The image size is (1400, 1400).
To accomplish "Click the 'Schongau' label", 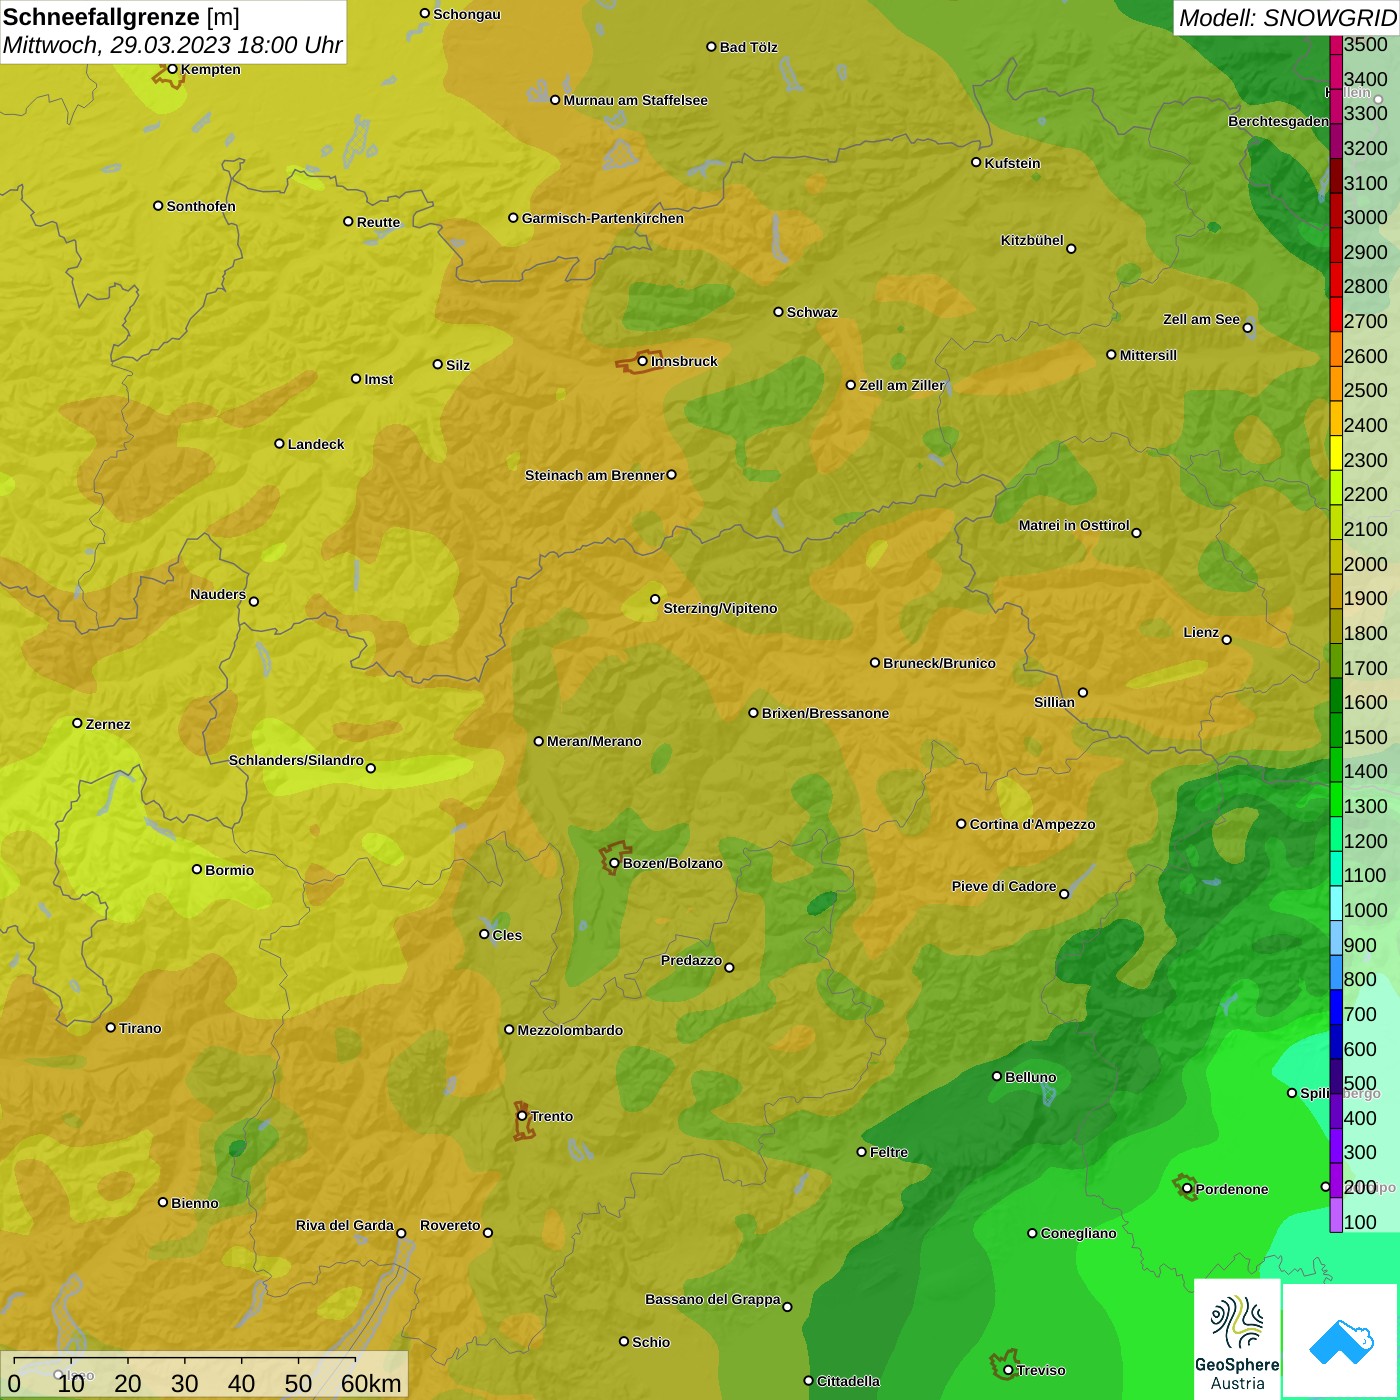I will 466,14.
